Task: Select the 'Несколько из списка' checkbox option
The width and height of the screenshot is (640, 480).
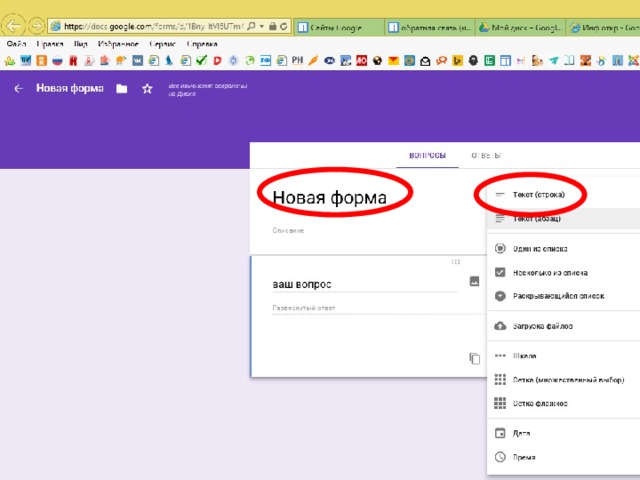Action: coord(549,272)
